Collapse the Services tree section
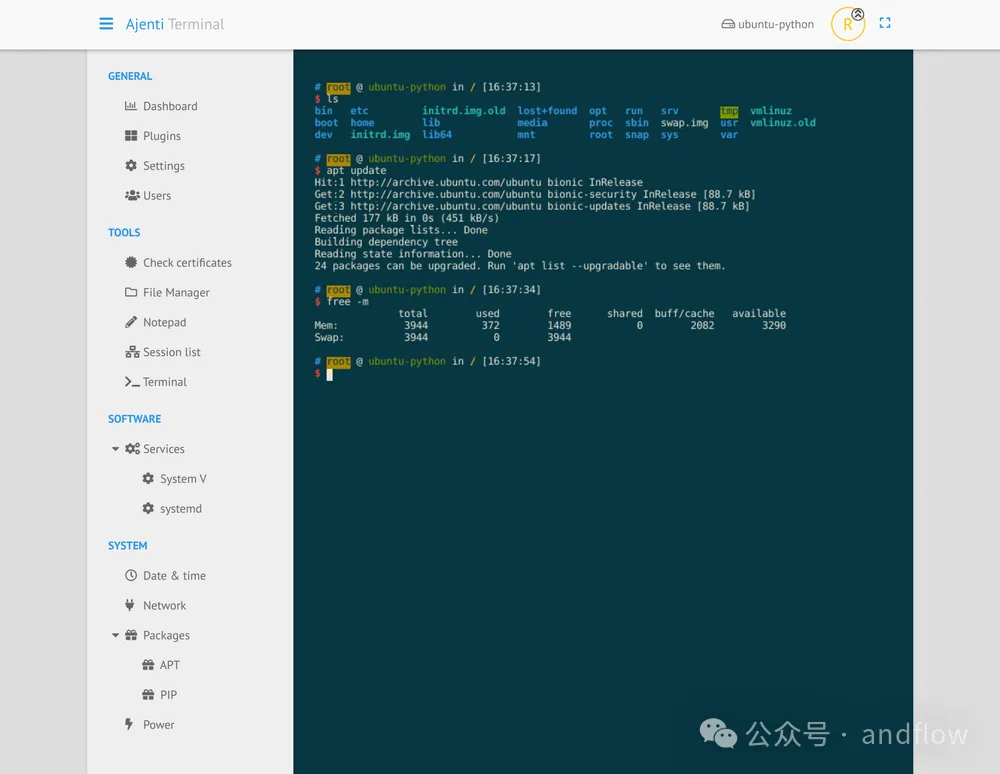 coord(116,450)
